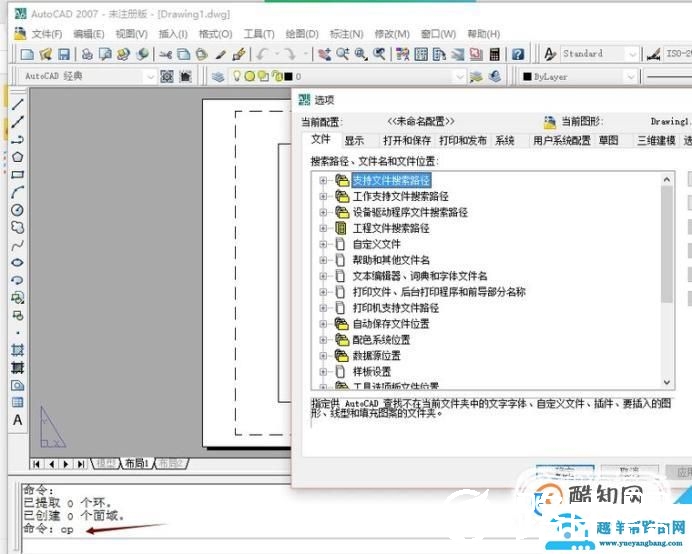Toggle layer 0 freeze sun icon

click(x=249, y=76)
